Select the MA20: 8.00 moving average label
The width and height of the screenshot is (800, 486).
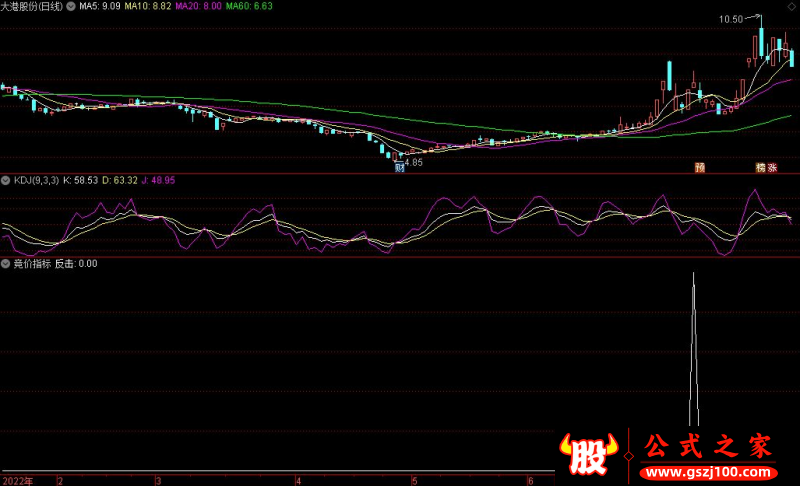[x=198, y=6]
